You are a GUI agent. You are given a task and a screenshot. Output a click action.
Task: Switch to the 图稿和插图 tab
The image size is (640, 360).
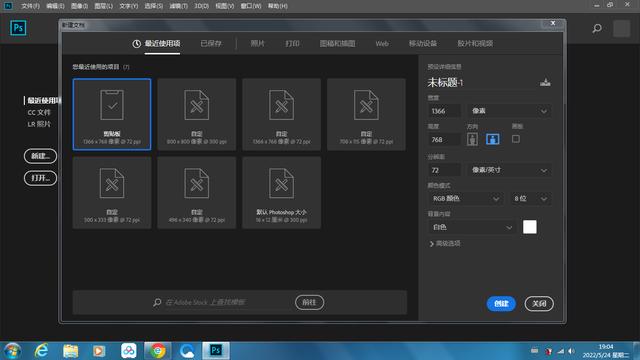pyautogui.click(x=338, y=44)
